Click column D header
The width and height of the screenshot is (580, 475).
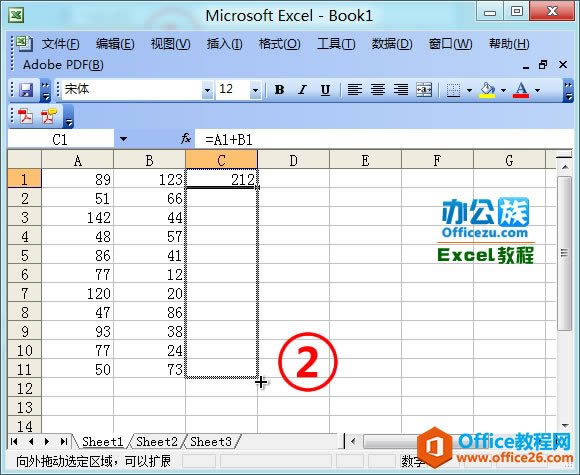(x=293, y=161)
